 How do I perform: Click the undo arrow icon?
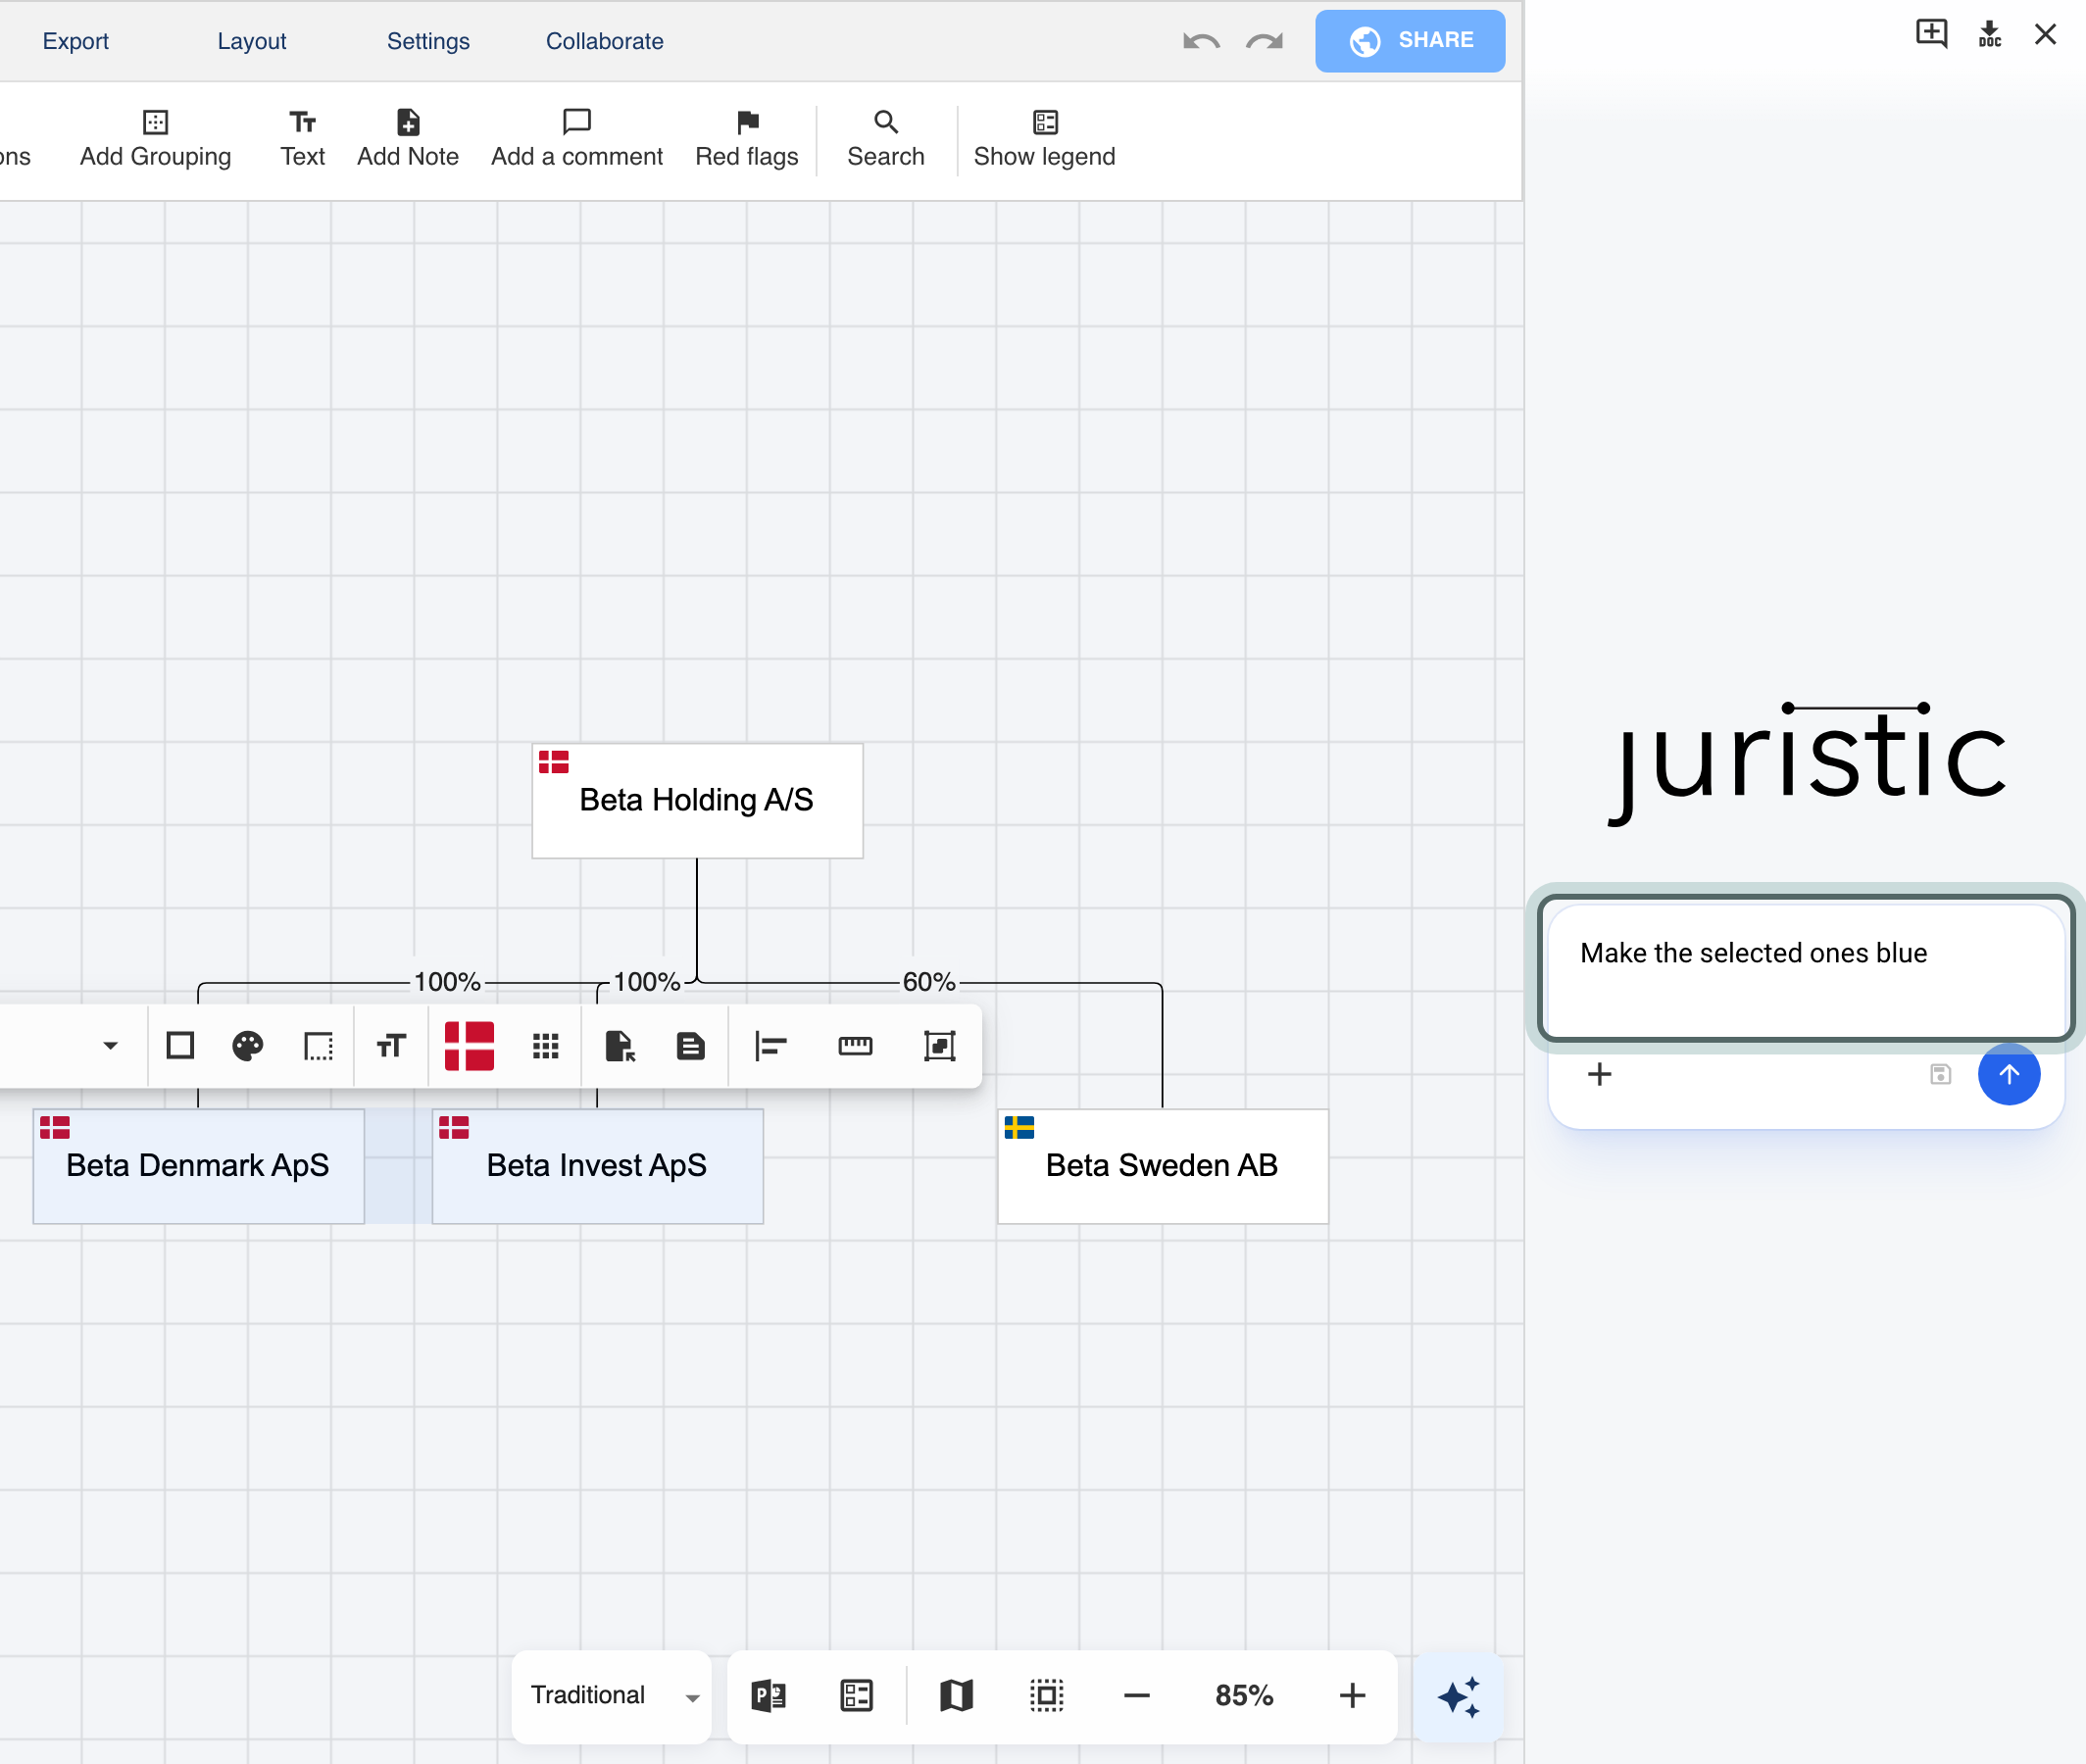point(1201,41)
